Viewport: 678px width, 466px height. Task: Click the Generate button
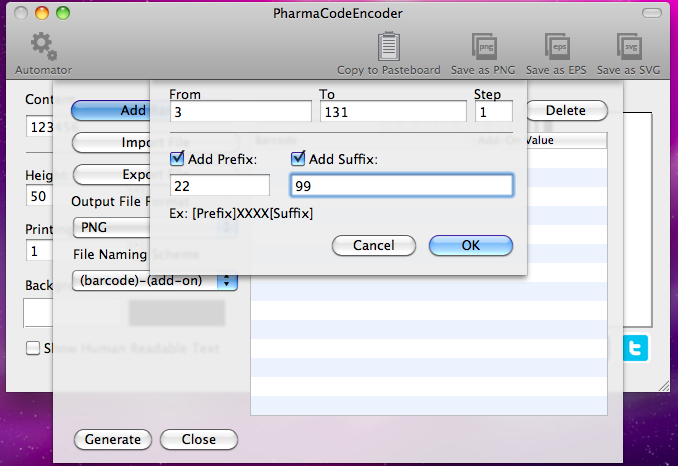tap(113, 439)
